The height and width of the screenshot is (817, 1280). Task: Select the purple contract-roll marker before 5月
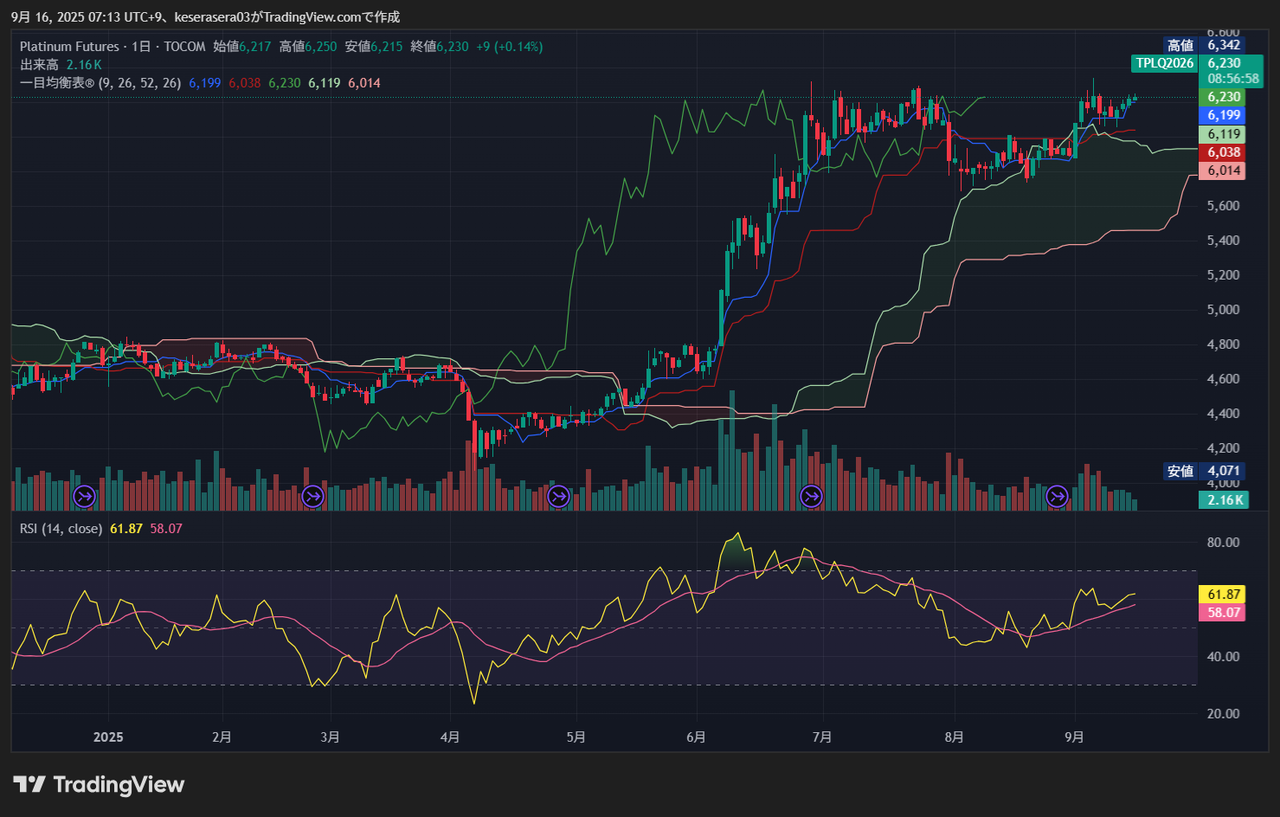[x=558, y=495]
